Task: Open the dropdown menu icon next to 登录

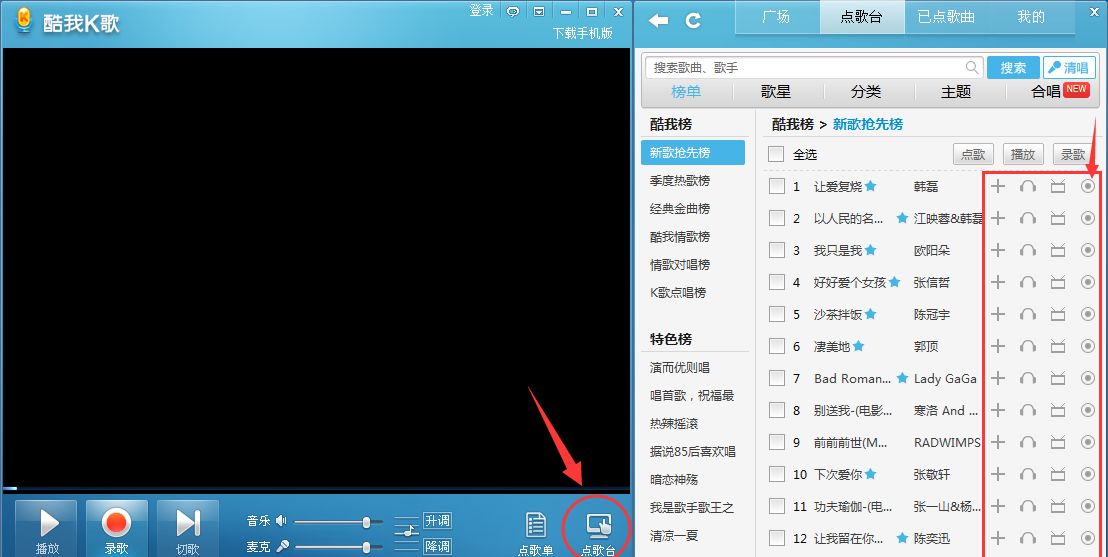Action: pos(539,11)
